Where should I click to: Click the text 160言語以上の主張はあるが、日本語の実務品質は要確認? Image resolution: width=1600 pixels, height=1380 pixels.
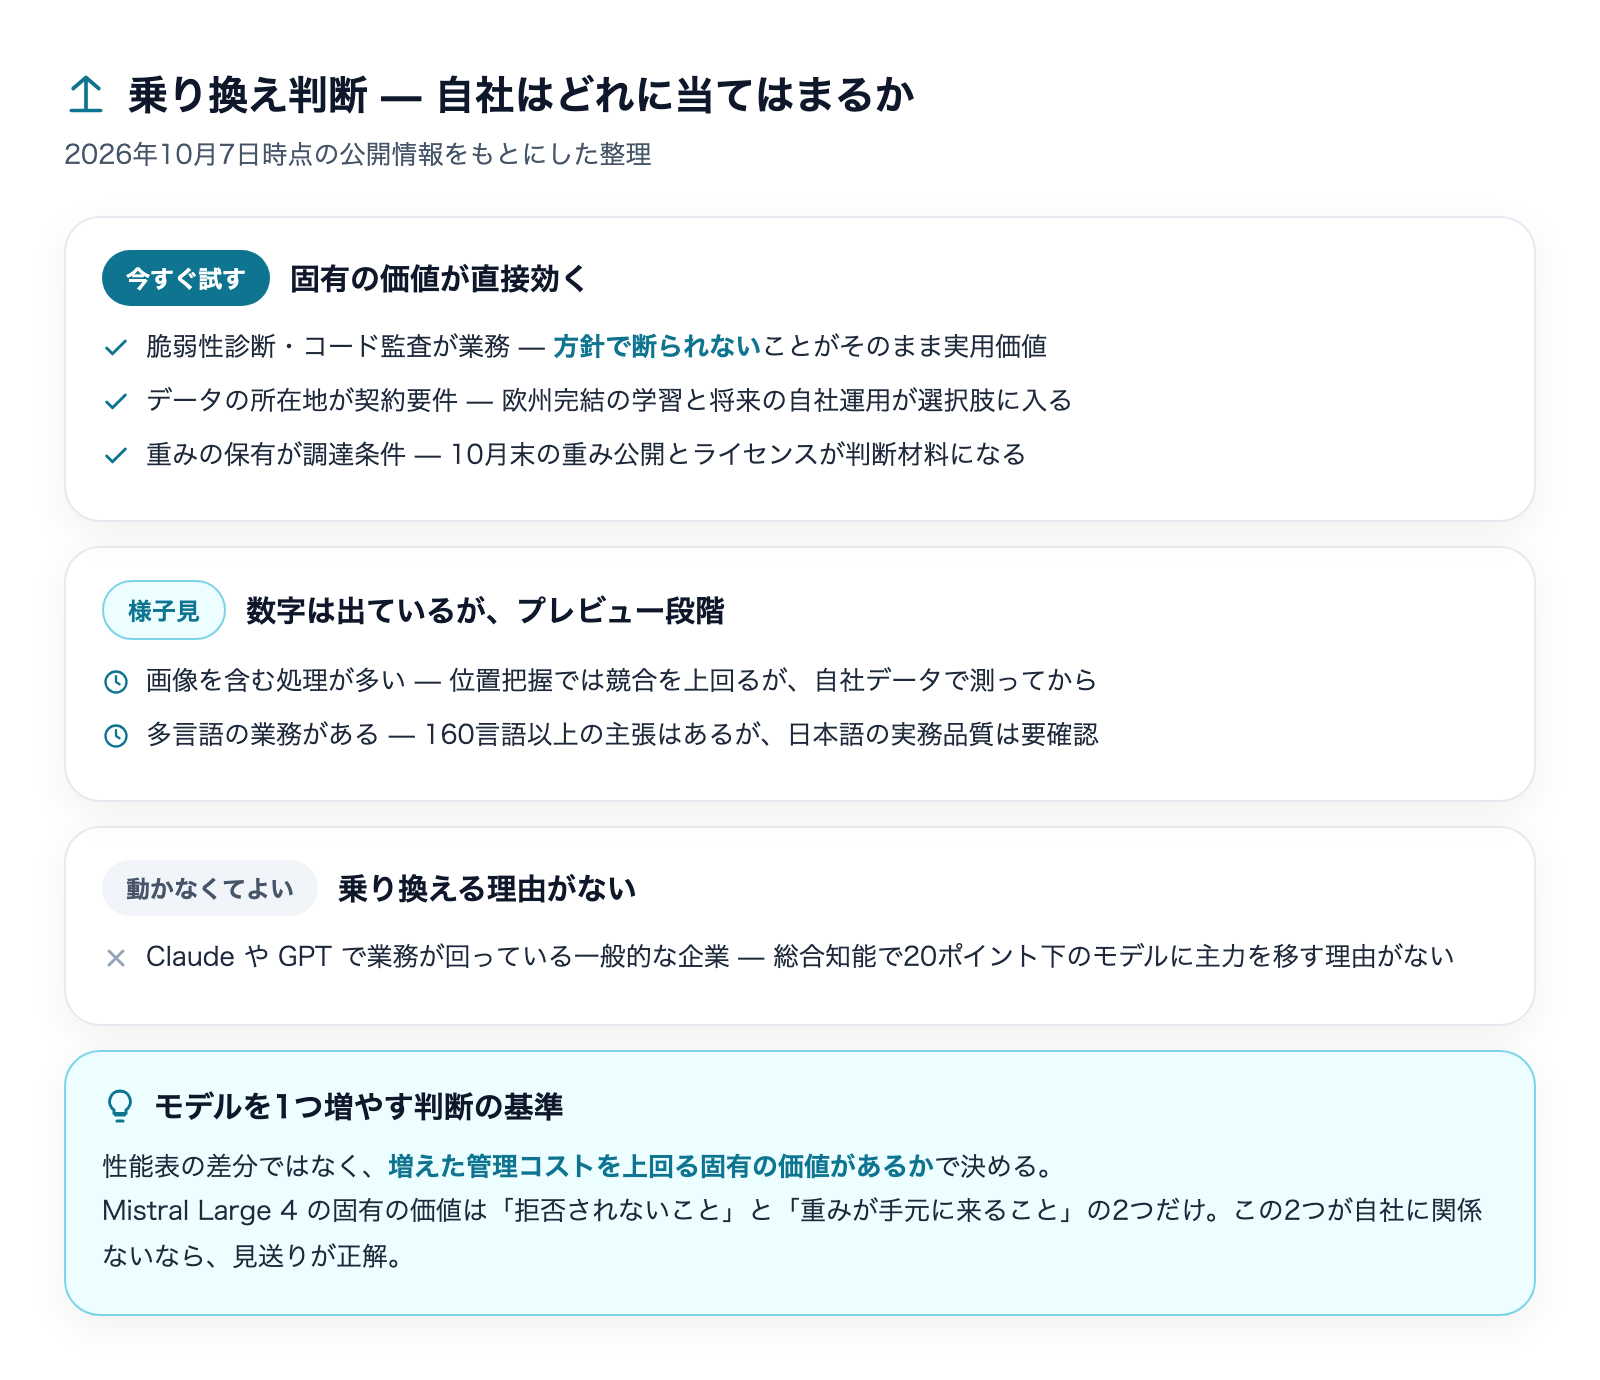point(761,734)
